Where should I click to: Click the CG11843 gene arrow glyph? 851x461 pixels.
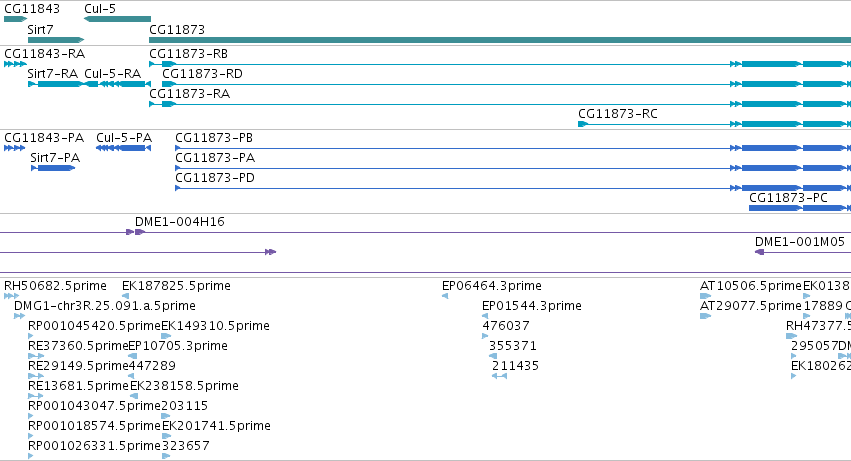coord(15,19)
